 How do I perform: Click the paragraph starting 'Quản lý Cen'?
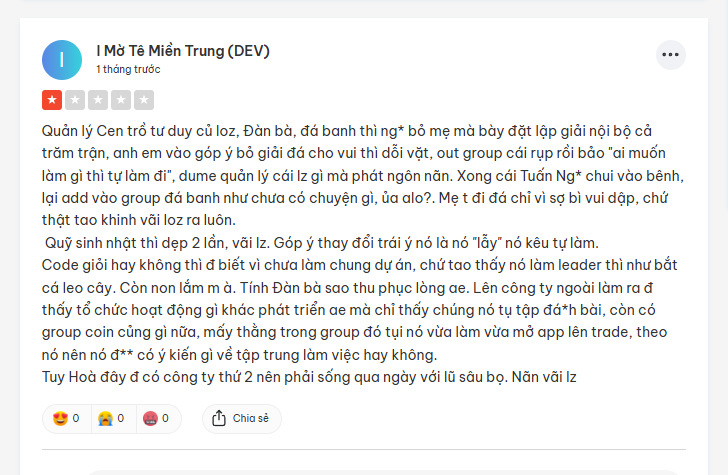[363, 176]
